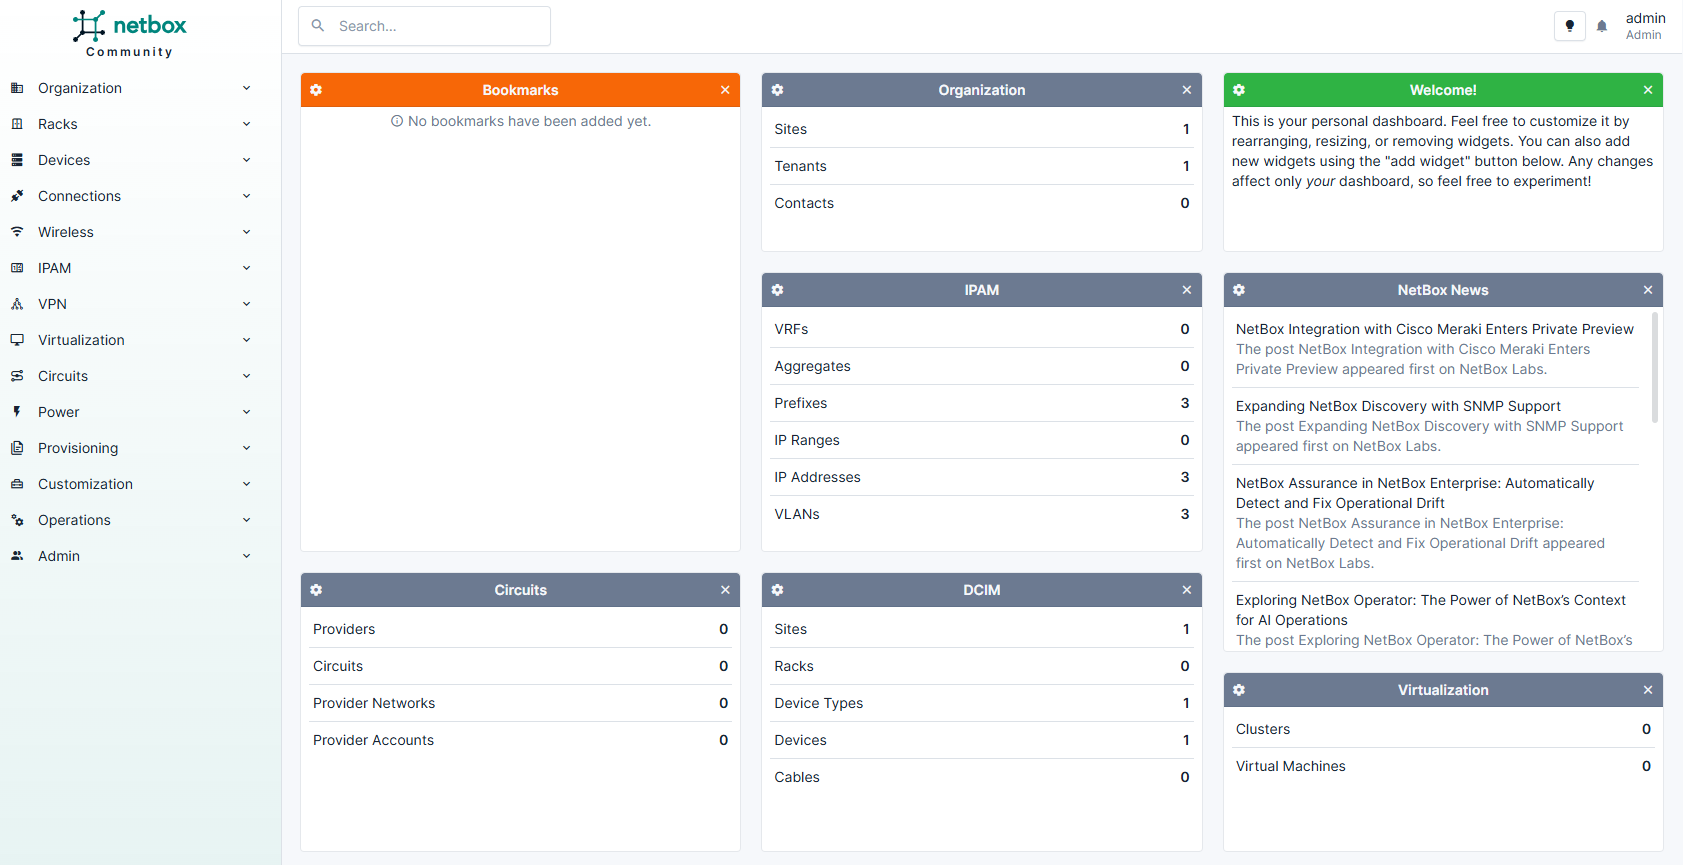This screenshot has height=865, width=1683.
Task: Click the light/dark mode toggle bulb
Action: [1569, 26]
